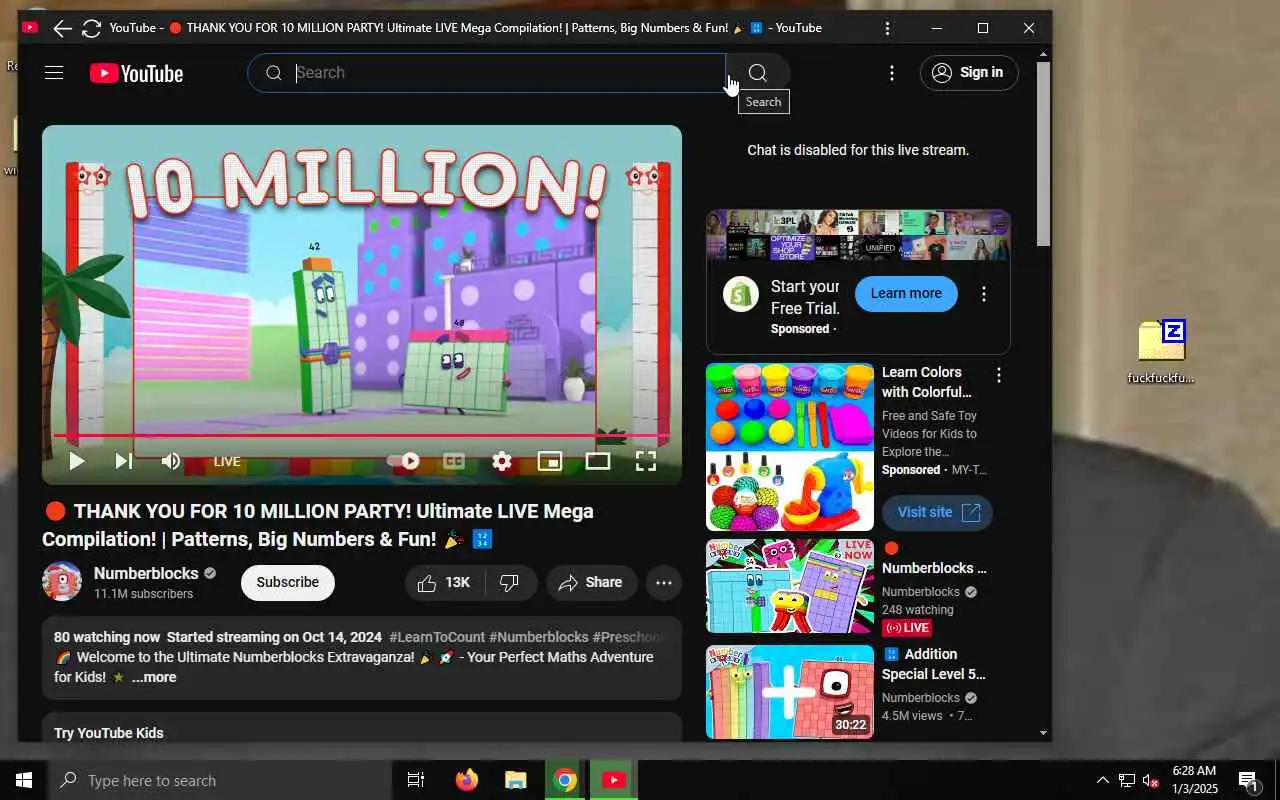
Task: Launch Firefox from the taskbar
Action: click(466, 780)
